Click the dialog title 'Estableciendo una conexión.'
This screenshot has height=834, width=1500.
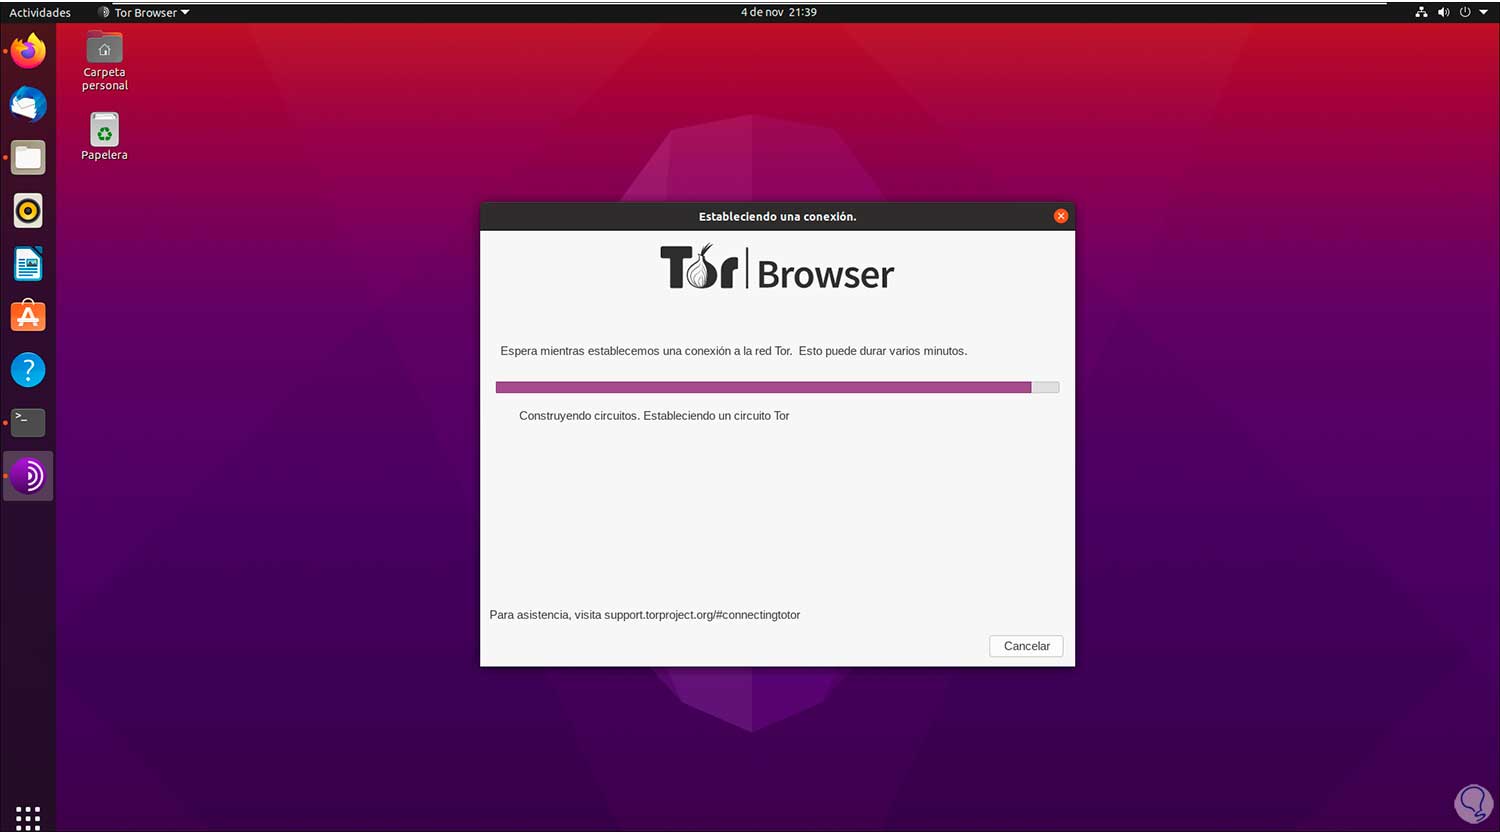tap(777, 216)
